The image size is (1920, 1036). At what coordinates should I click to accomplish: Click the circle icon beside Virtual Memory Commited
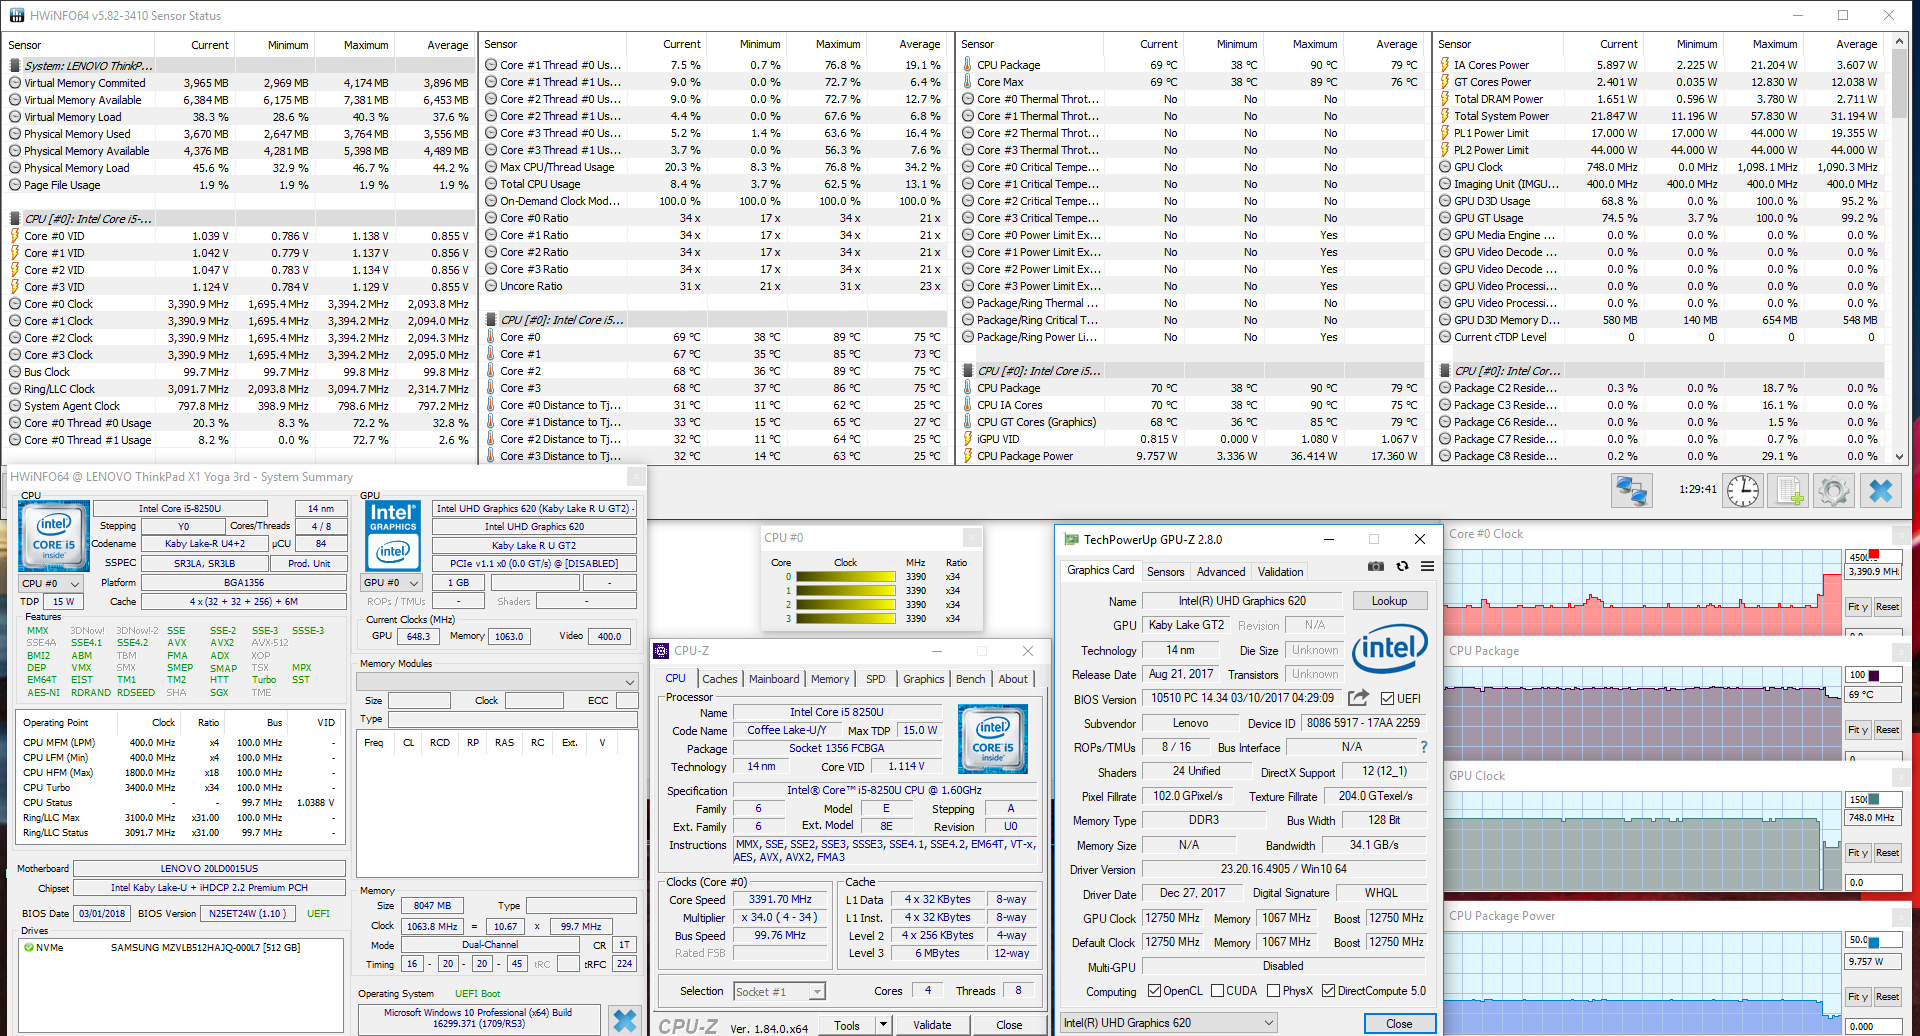tap(15, 83)
